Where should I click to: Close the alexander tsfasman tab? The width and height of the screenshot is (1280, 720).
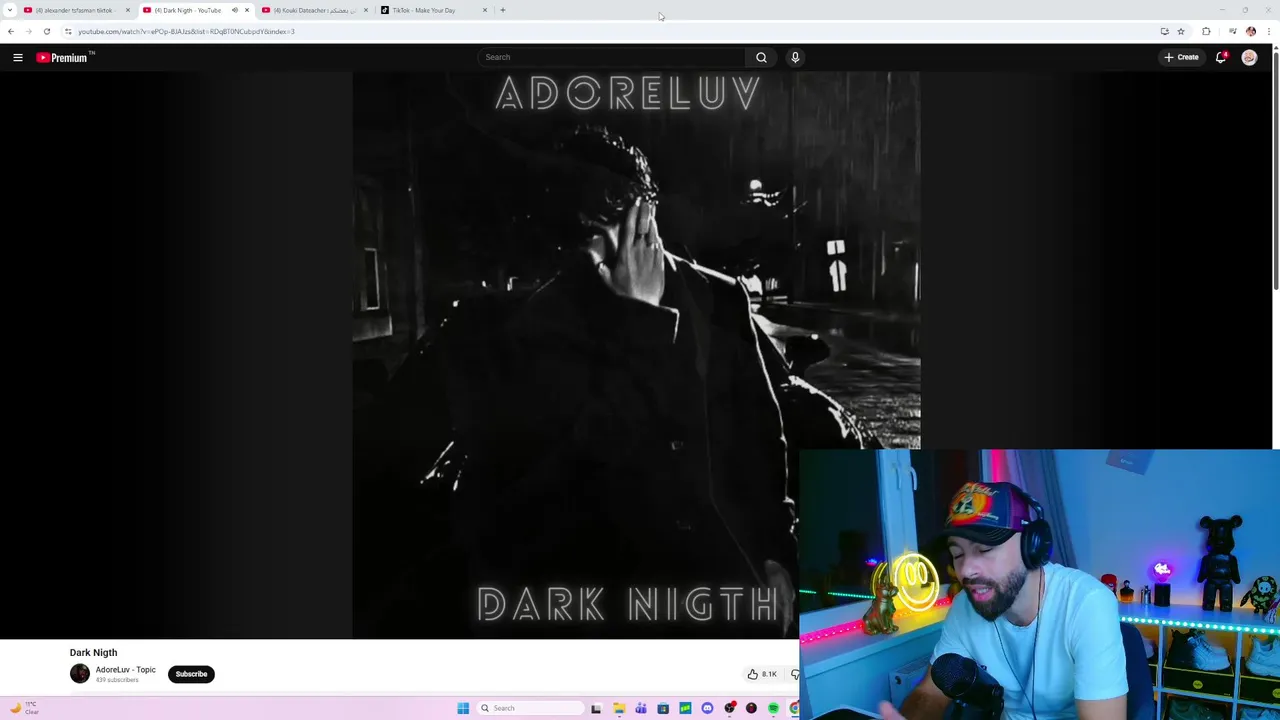[128, 10]
